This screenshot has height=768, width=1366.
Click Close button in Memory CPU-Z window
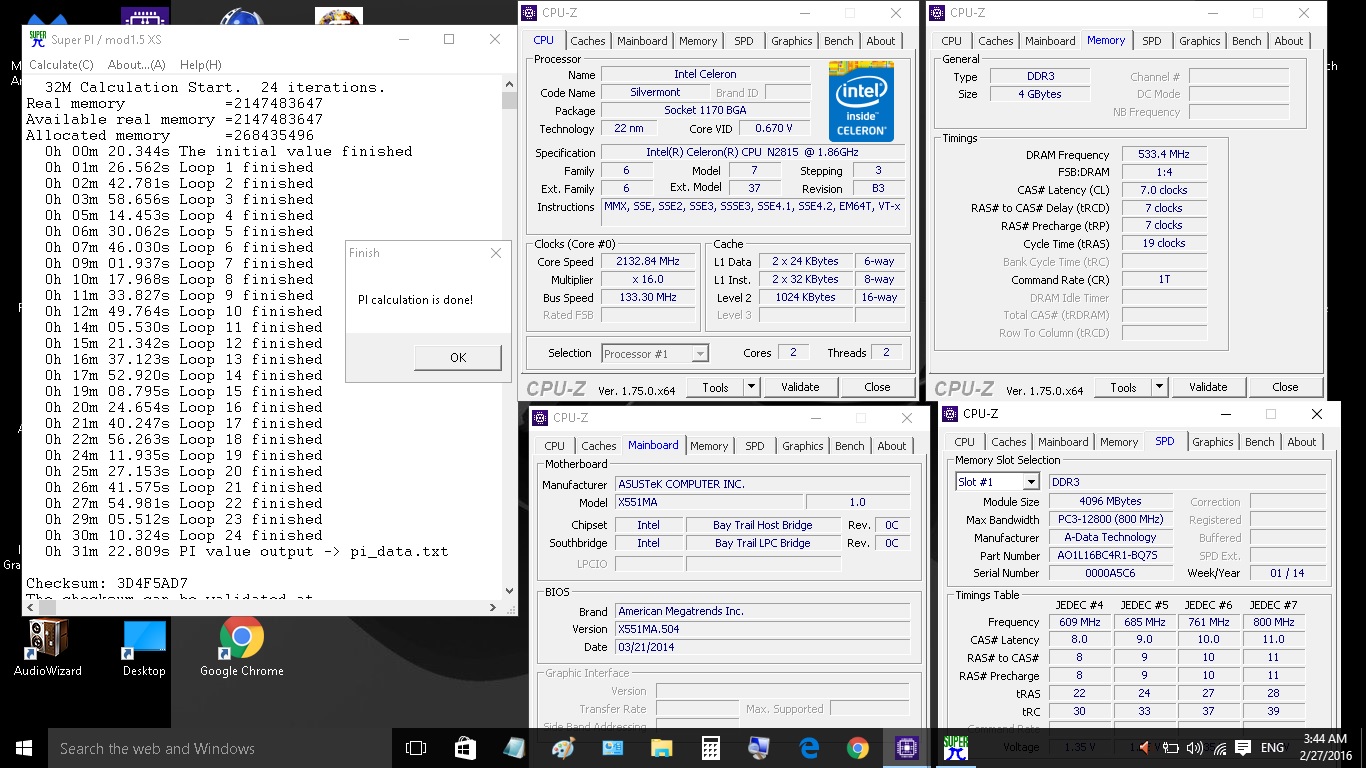[1285, 387]
